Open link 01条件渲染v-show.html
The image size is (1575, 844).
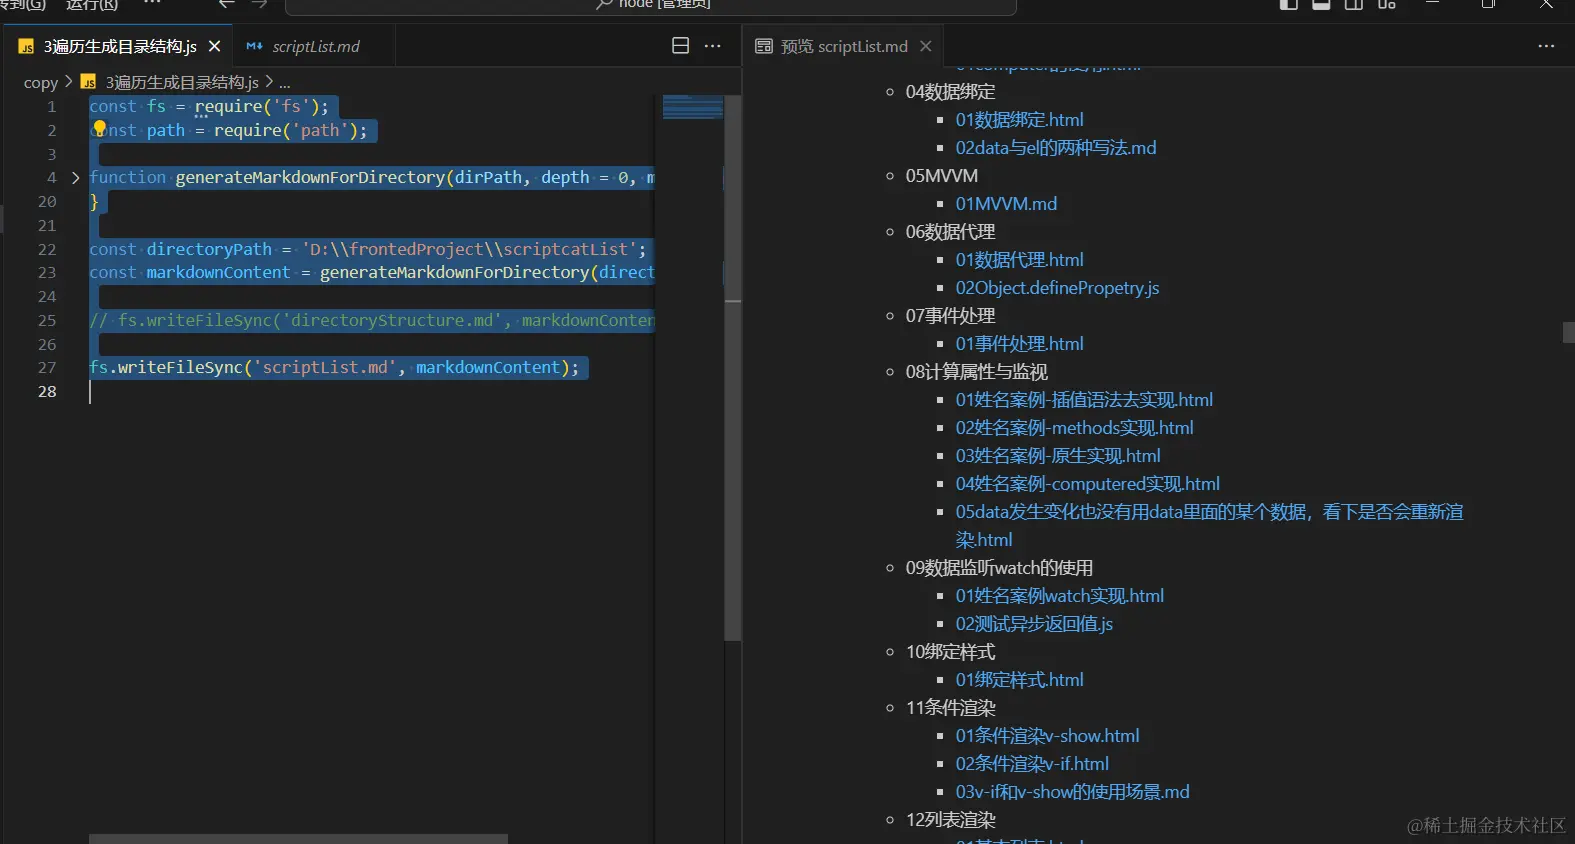tap(1047, 736)
